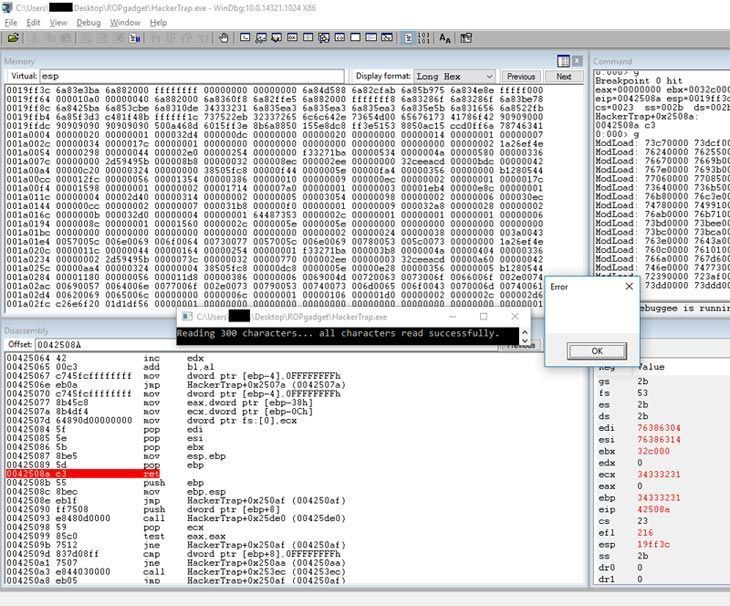Close the Error dialog with X

[629, 286]
